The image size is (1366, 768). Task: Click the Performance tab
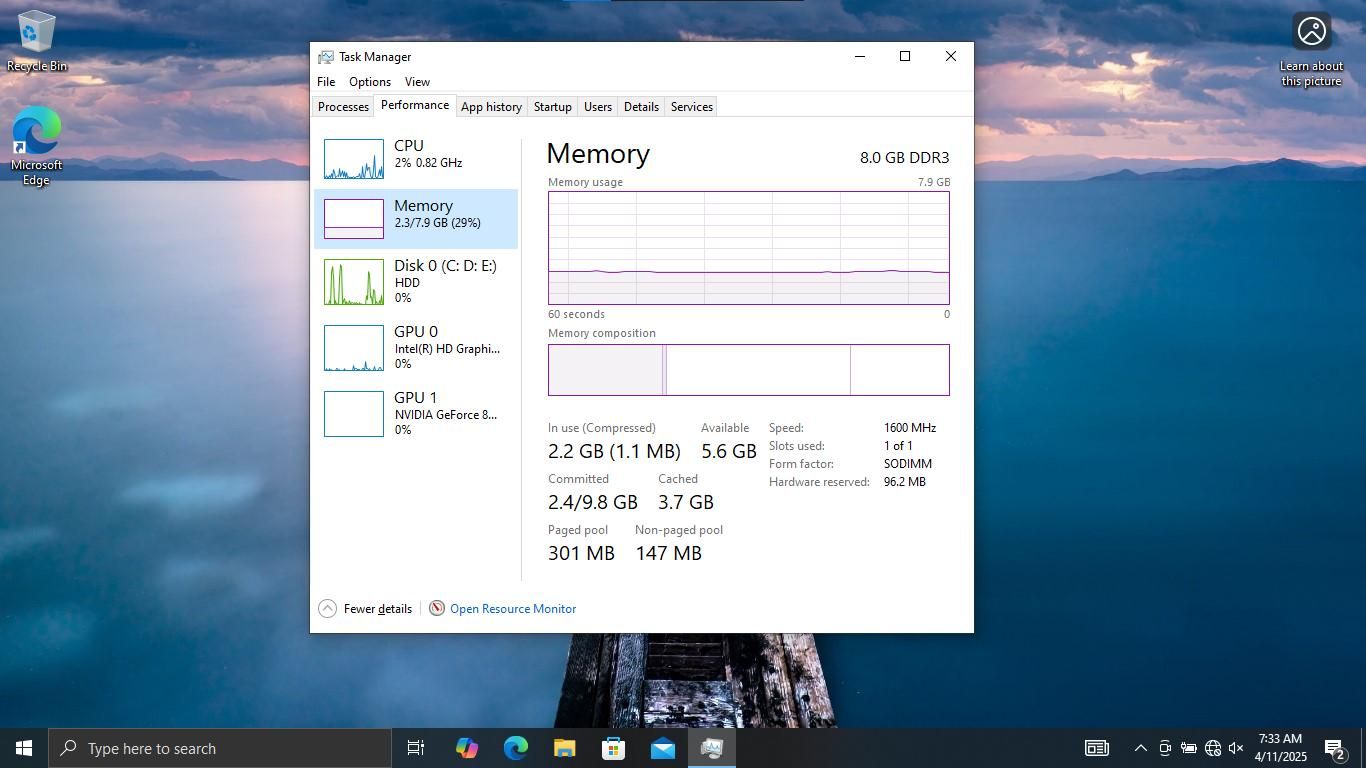point(415,105)
